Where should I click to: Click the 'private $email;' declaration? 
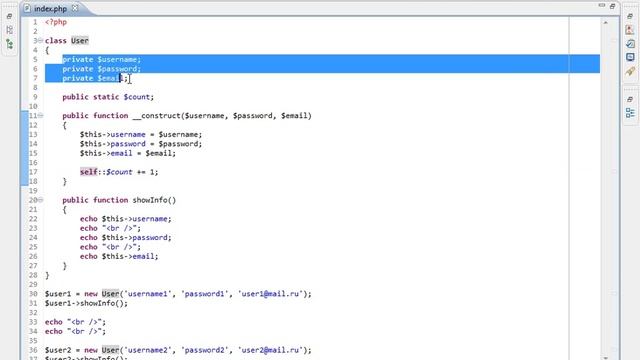click(95, 78)
